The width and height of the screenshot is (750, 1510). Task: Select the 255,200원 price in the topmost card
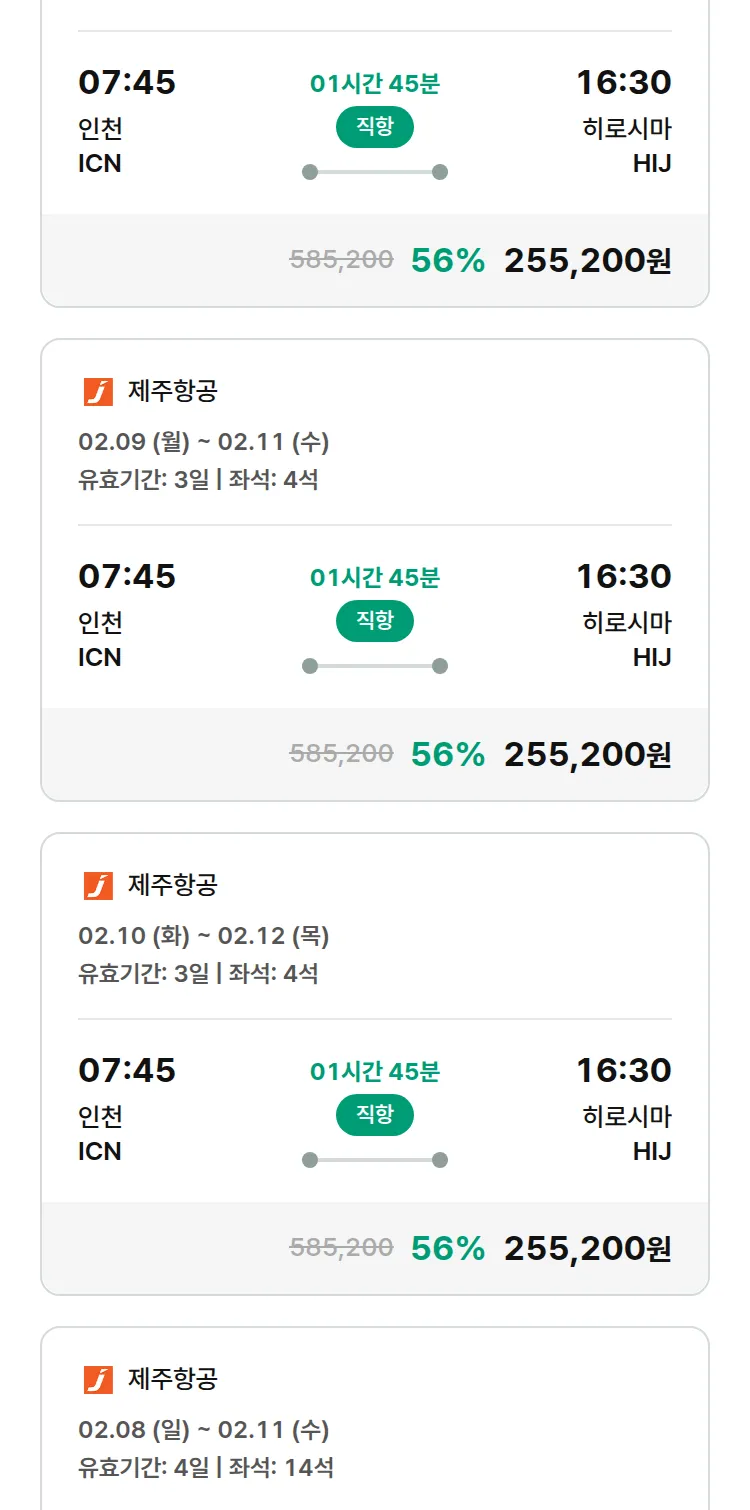(x=587, y=261)
